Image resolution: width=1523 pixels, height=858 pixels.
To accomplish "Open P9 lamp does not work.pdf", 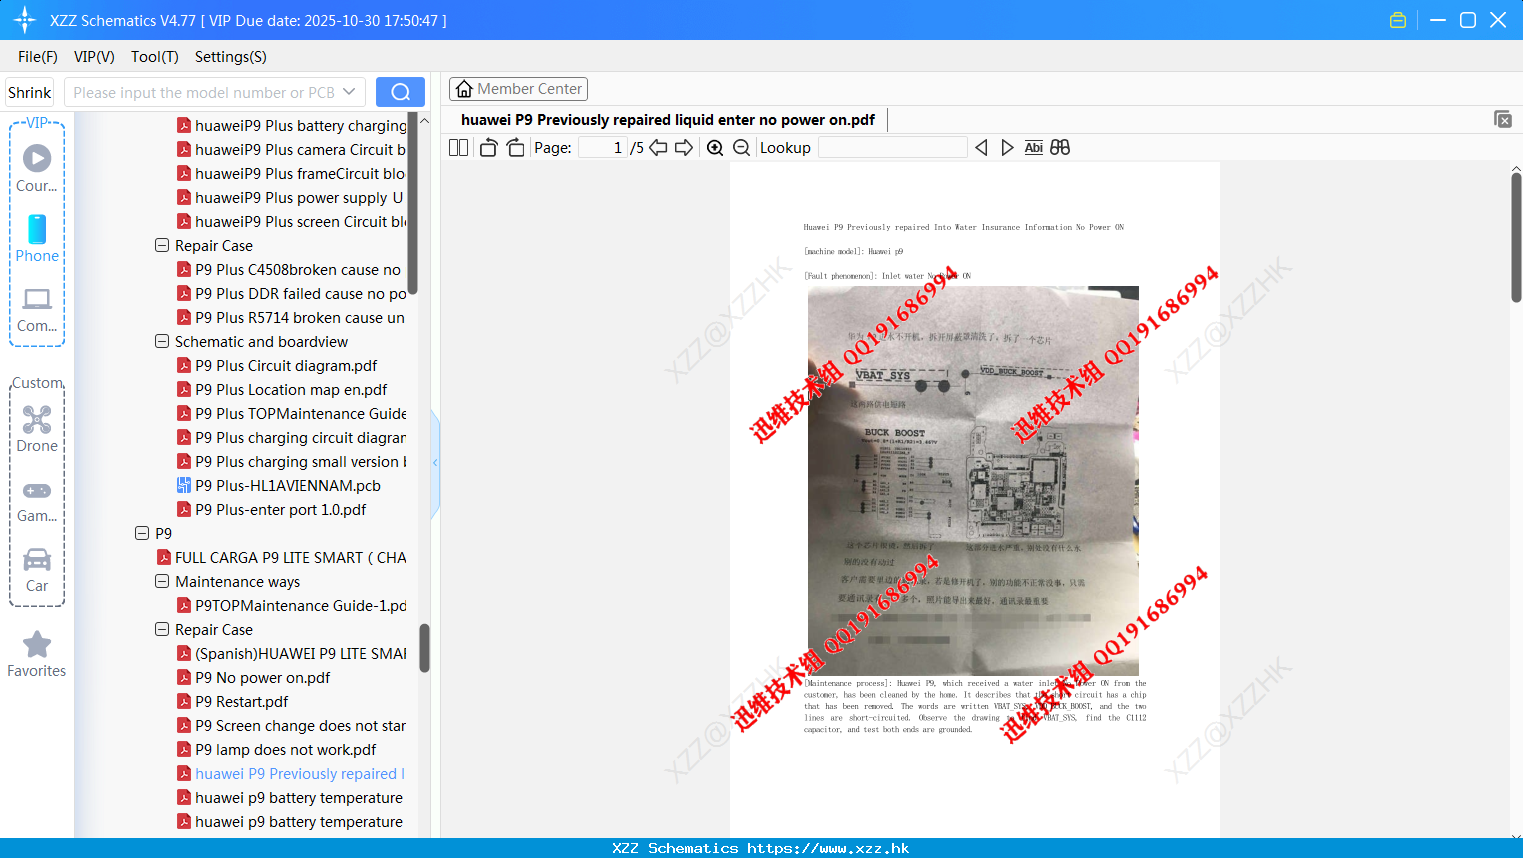I will click(286, 750).
